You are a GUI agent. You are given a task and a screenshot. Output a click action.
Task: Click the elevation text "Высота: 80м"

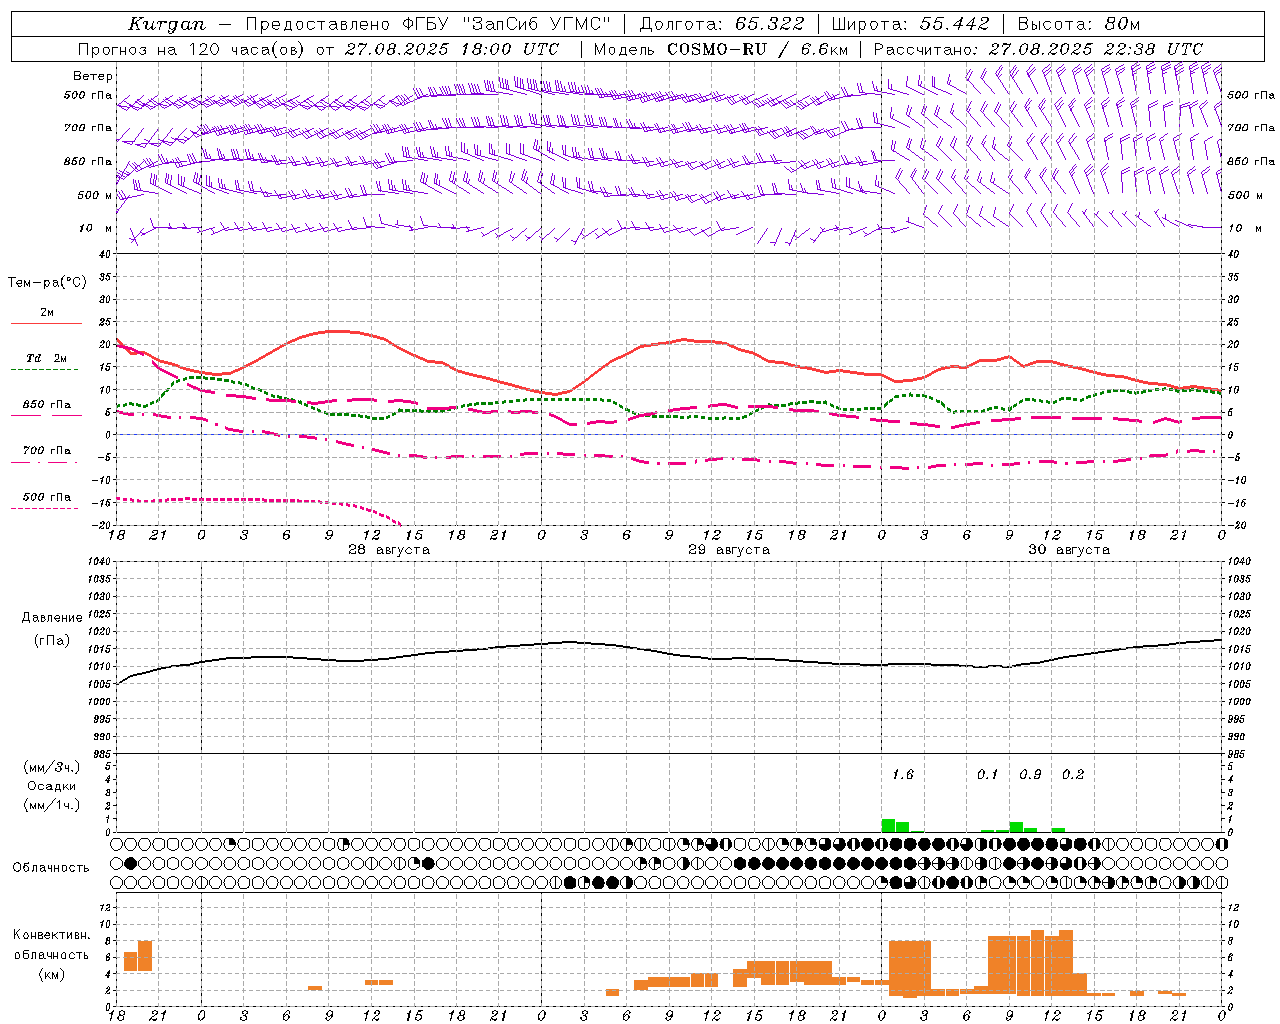pyautogui.click(x=1078, y=24)
